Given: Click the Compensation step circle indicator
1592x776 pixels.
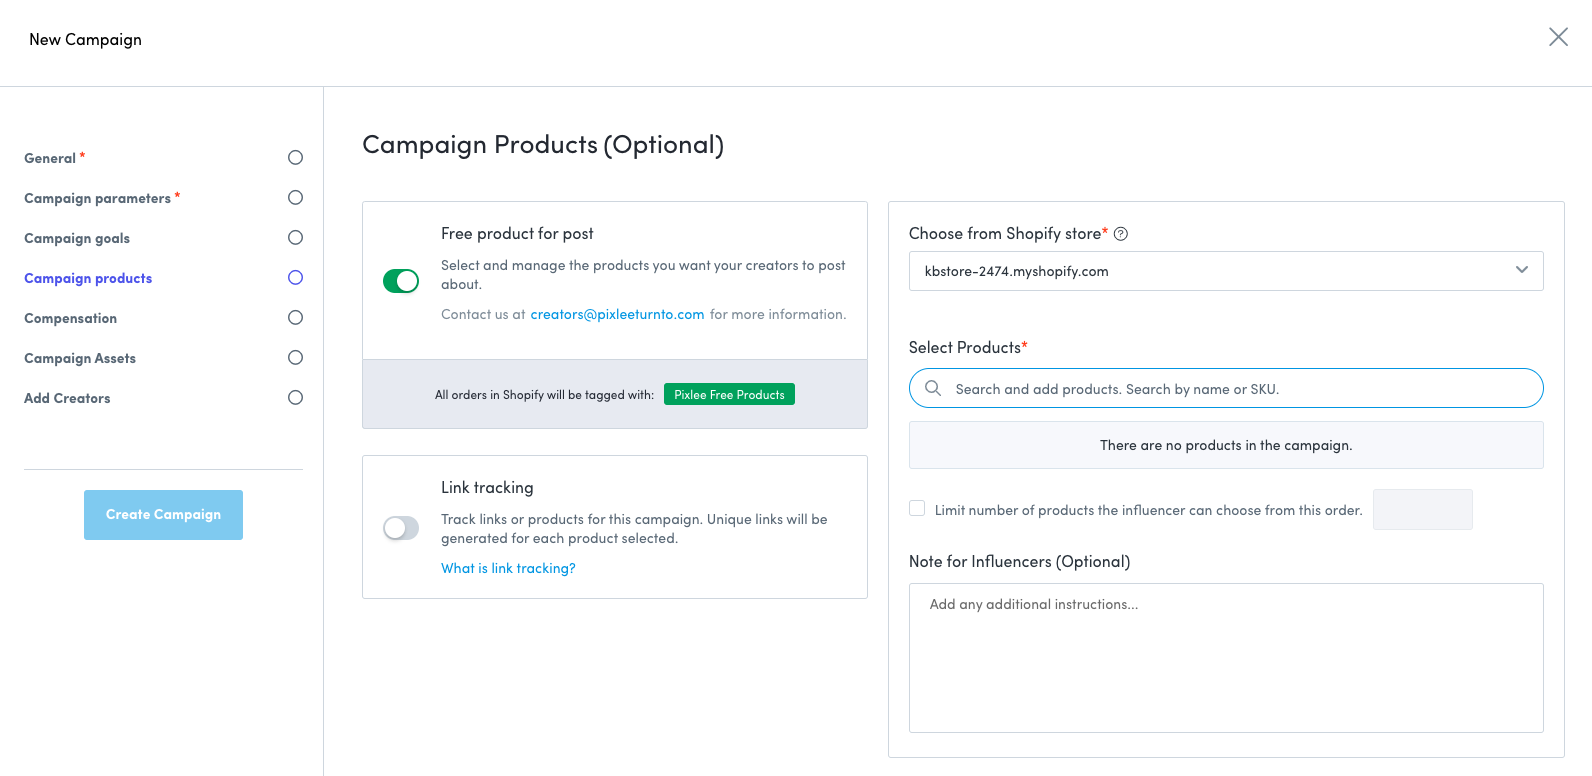Looking at the screenshot, I should [295, 318].
